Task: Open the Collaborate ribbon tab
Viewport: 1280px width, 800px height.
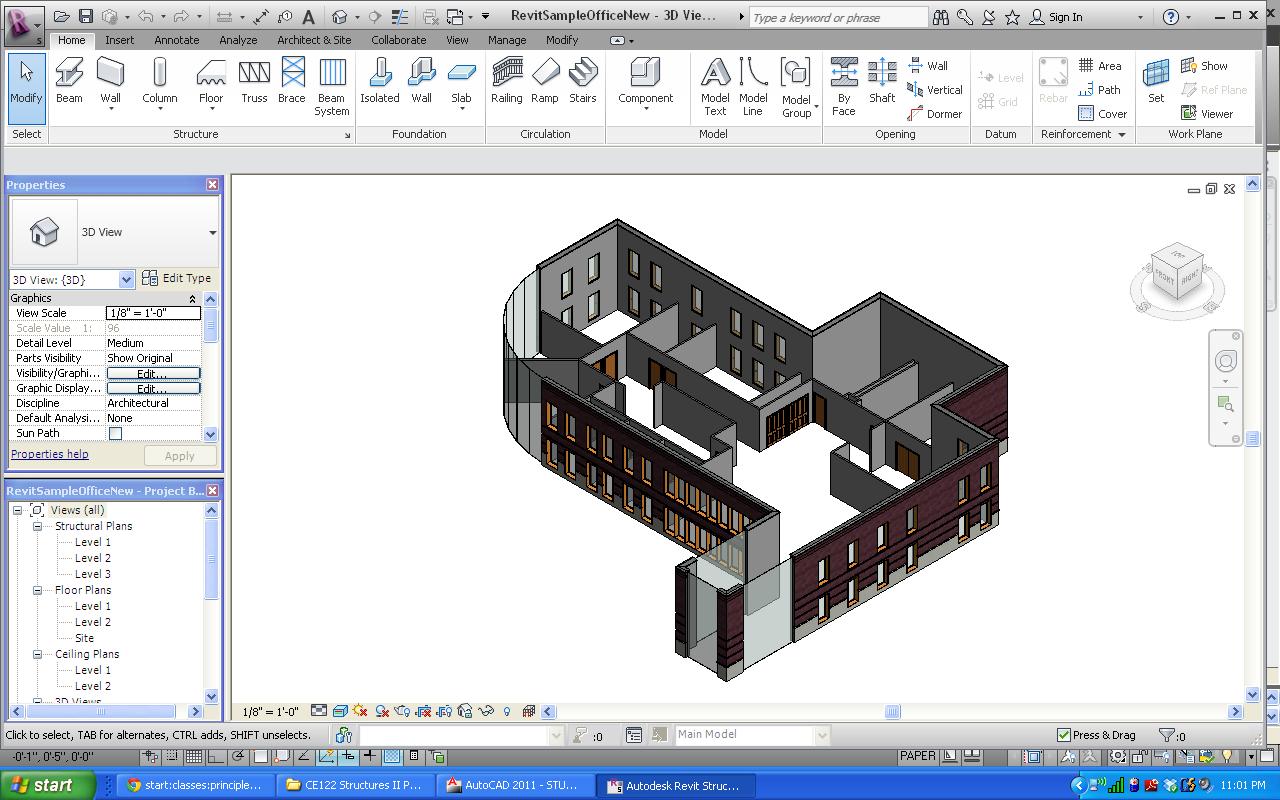Action: pyautogui.click(x=398, y=40)
